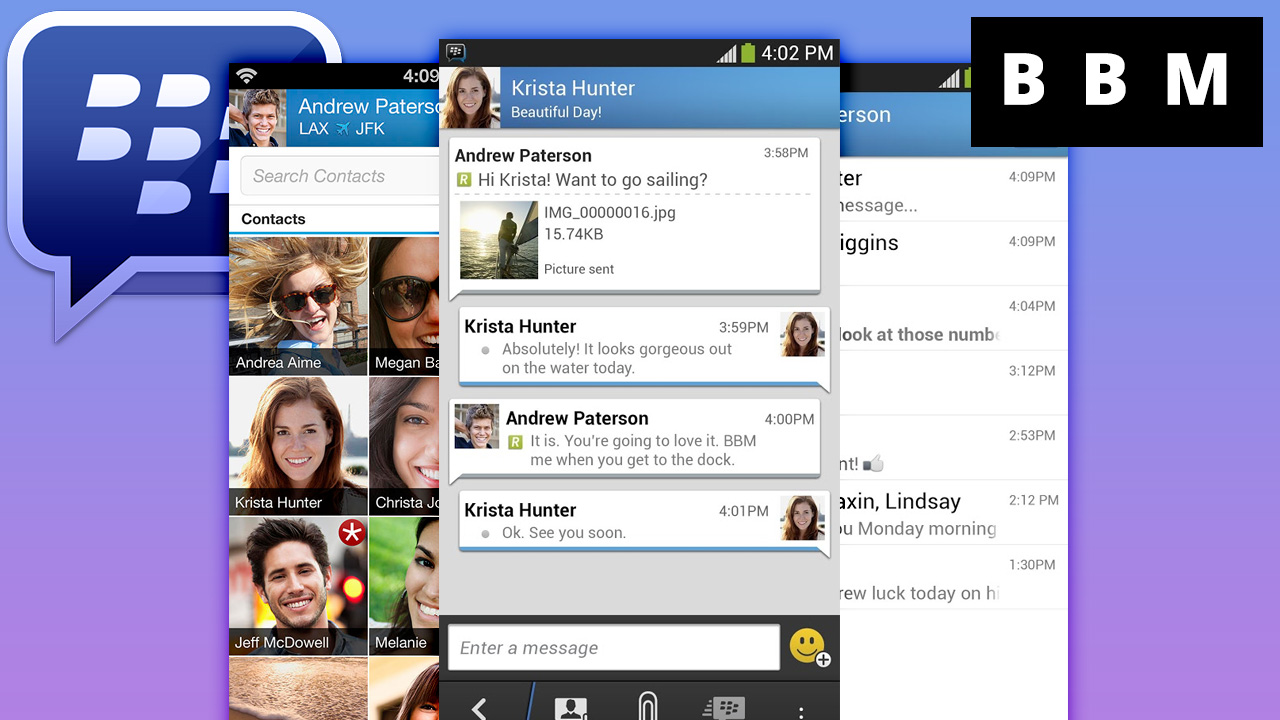Open the attachment paperclip icon
This screenshot has height=720, width=1280.
648,707
